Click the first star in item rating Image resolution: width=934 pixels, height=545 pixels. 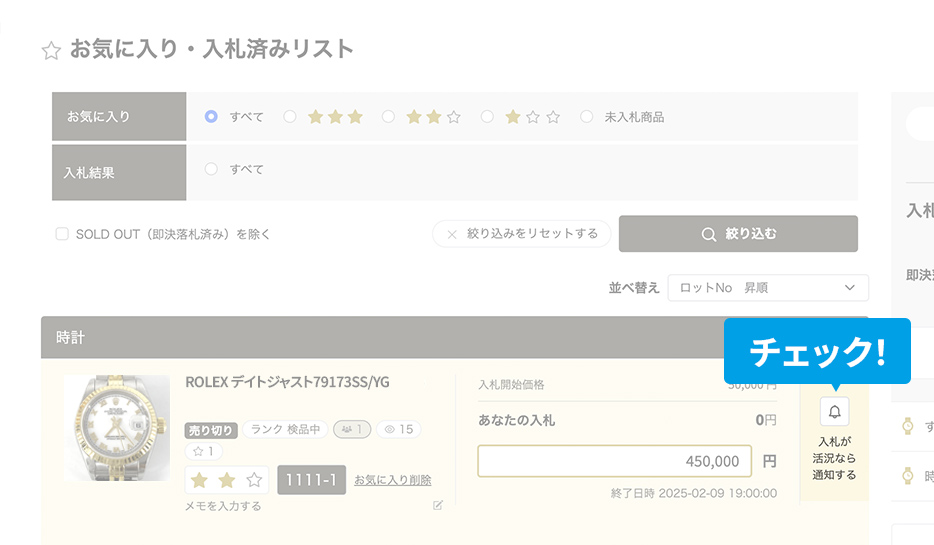pos(199,480)
